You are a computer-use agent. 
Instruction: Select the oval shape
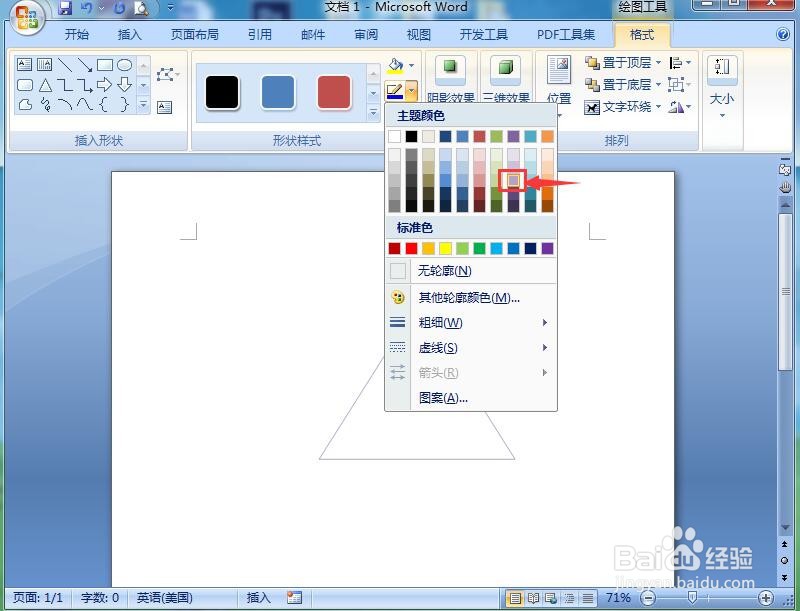coord(124,64)
